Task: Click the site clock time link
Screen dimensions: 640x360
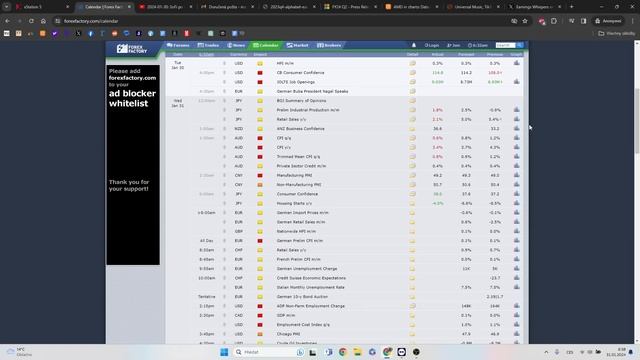Action: point(478,45)
